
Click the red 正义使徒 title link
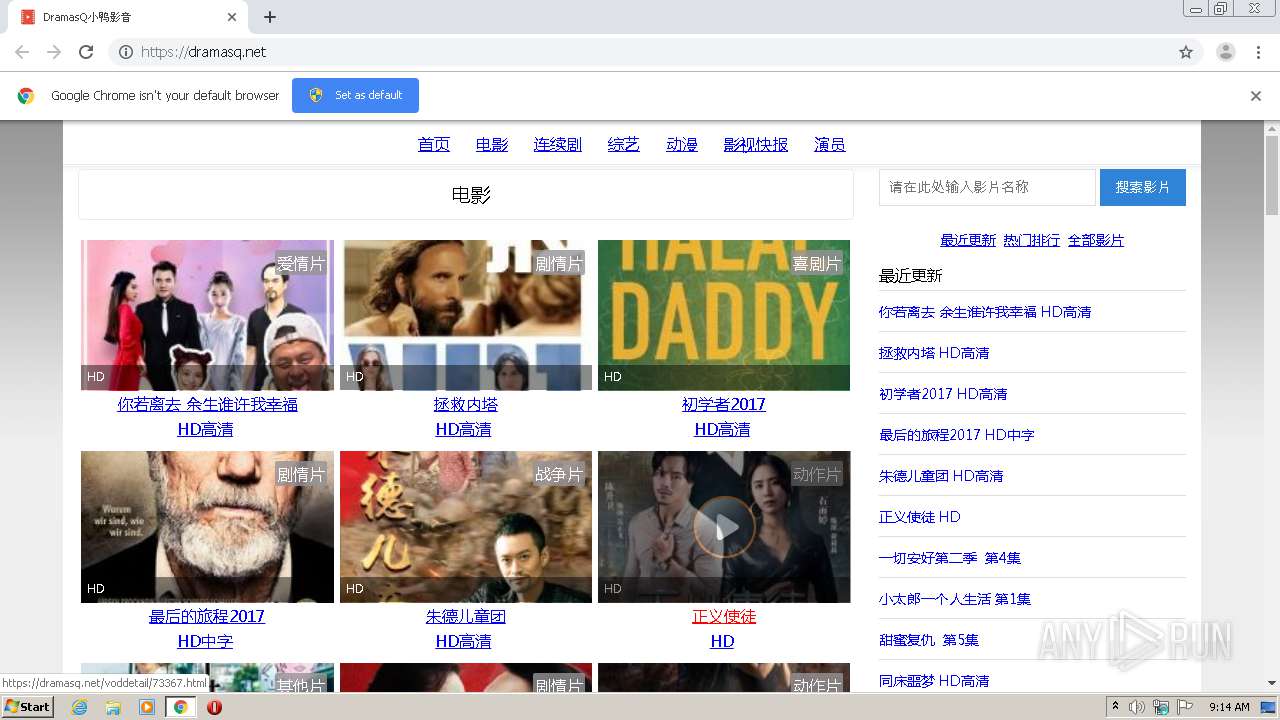(724, 616)
